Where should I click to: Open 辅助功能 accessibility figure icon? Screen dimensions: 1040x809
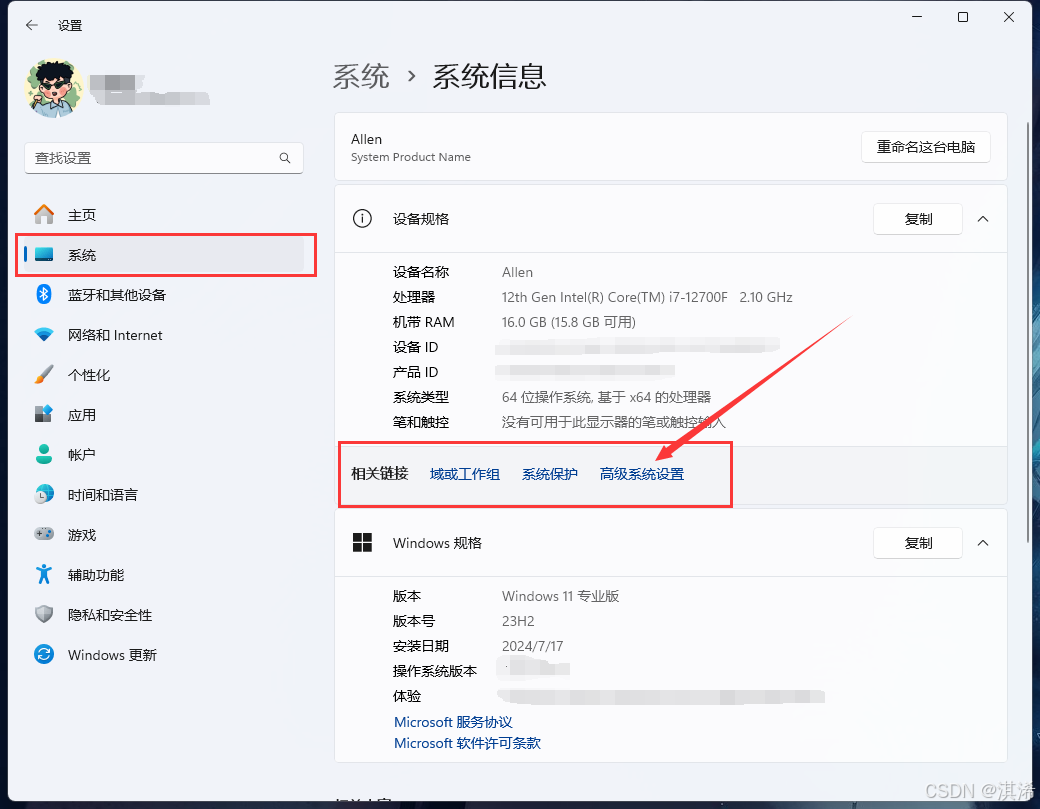coord(44,574)
